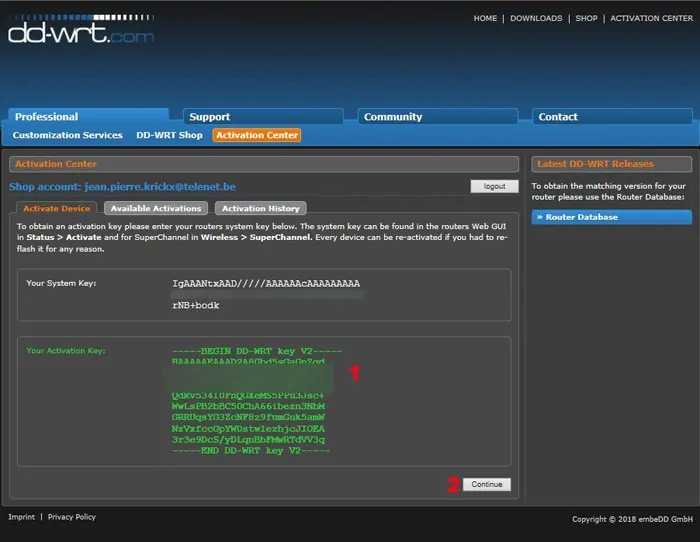Switch to the Activation History tab
Viewport: 700px width, 542px height.
click(x=261, y=208)
